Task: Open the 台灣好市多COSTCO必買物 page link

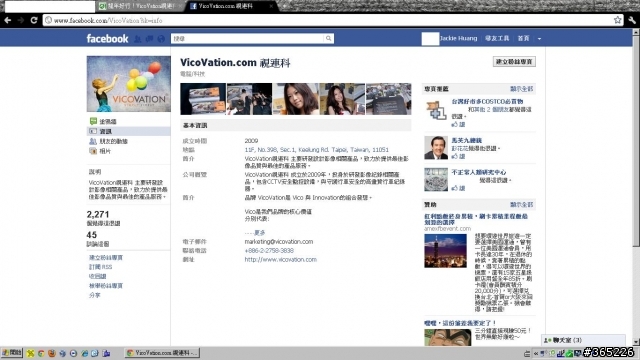Action: click(487, 101)
